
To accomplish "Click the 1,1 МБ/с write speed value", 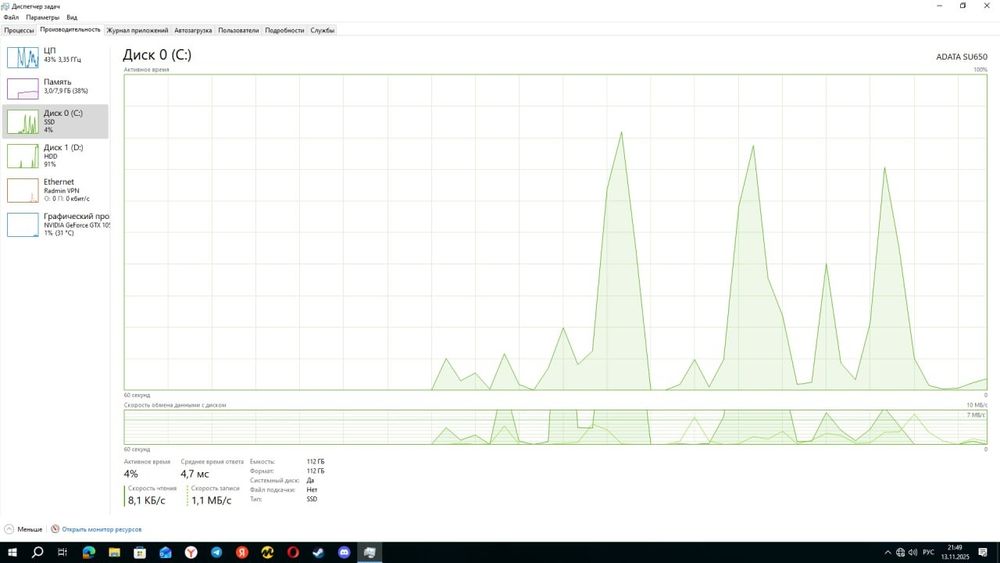I will [x=211, y=501].
